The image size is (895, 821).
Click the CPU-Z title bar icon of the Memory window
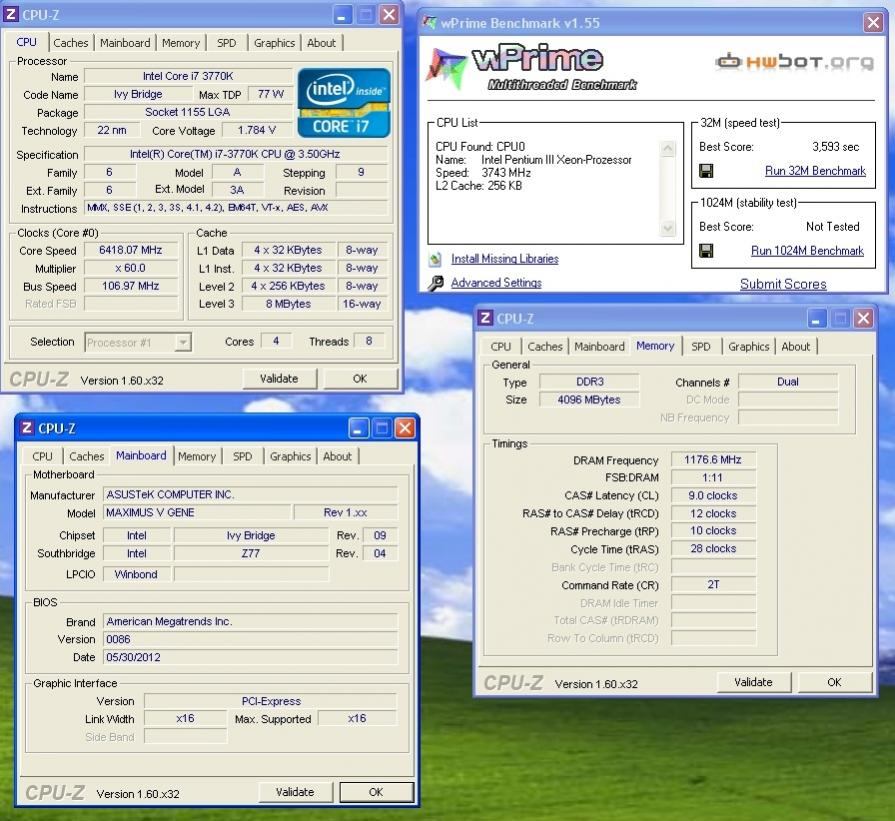485,318
